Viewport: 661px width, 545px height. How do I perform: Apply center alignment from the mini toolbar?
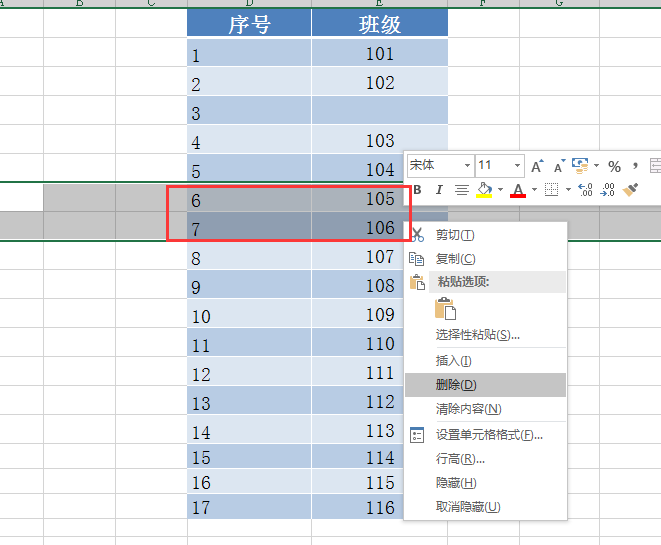pos(462,190)
